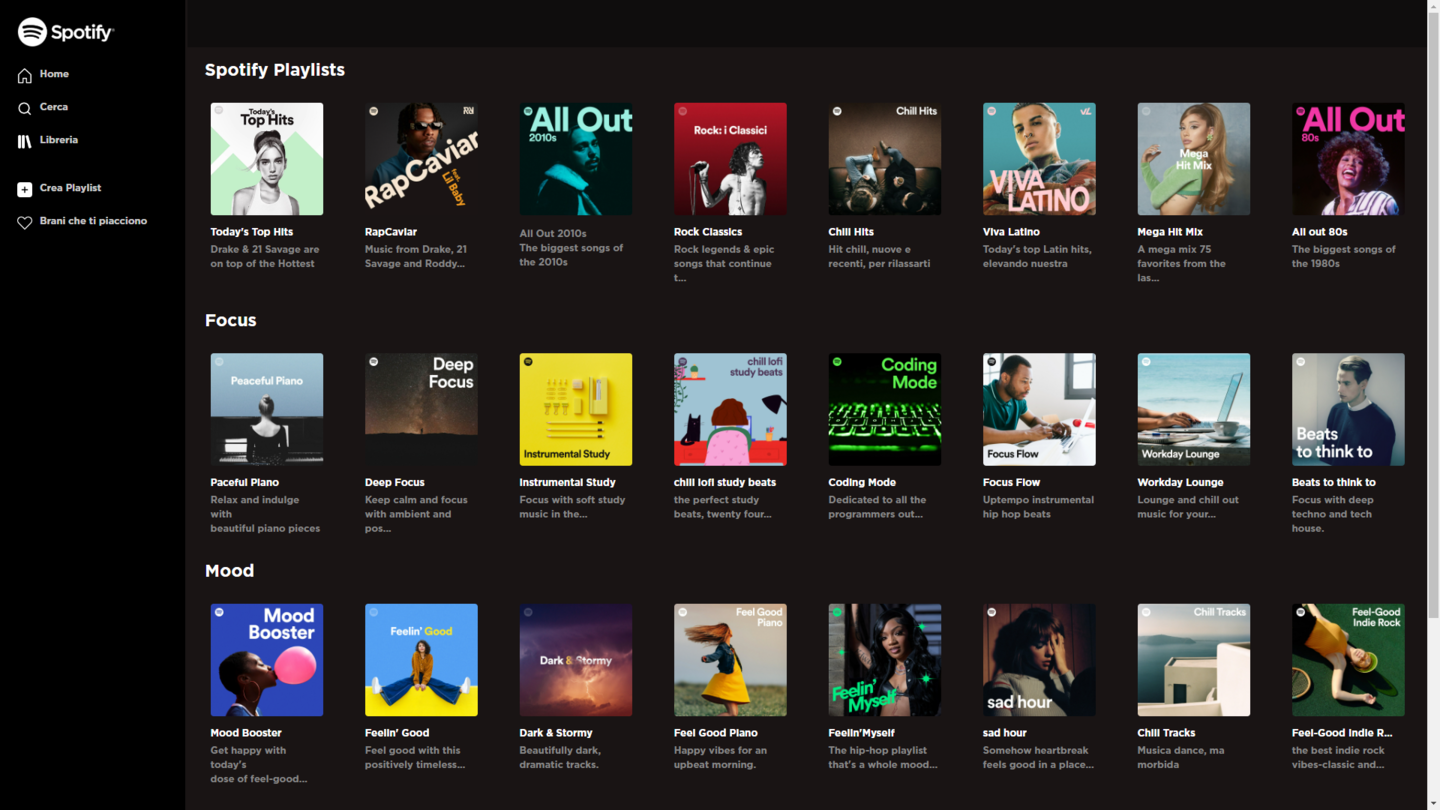
Task: Click the Libreria library icon
Action: (25, 141)
